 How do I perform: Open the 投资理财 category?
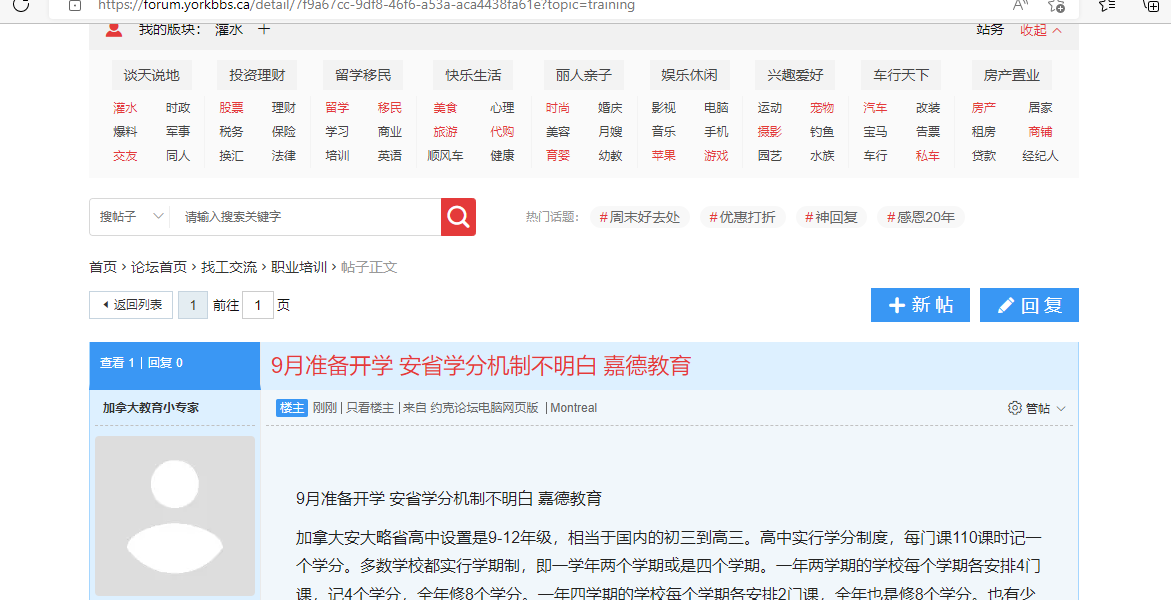click(257, 75)
